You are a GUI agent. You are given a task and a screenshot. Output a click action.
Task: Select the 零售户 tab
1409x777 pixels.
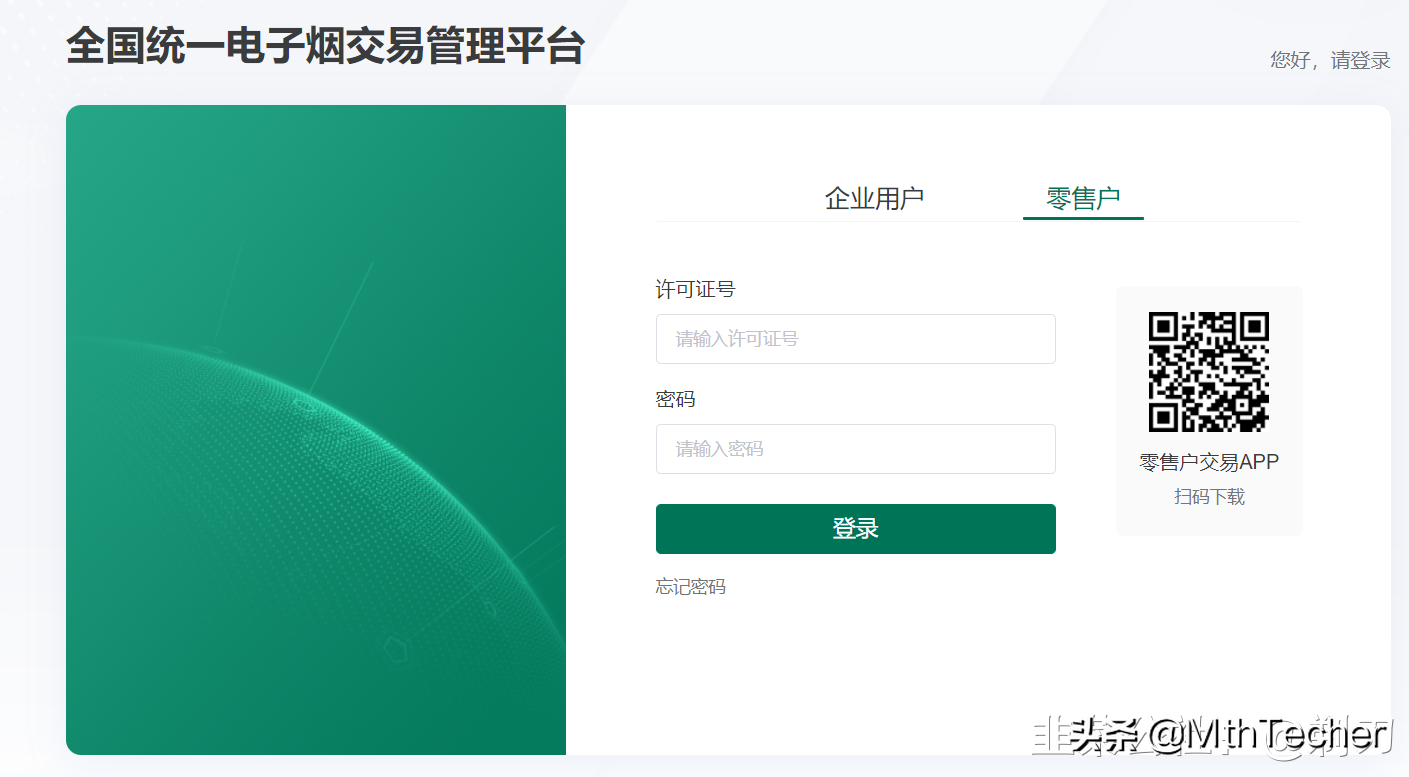click(x=1083, y=198)
